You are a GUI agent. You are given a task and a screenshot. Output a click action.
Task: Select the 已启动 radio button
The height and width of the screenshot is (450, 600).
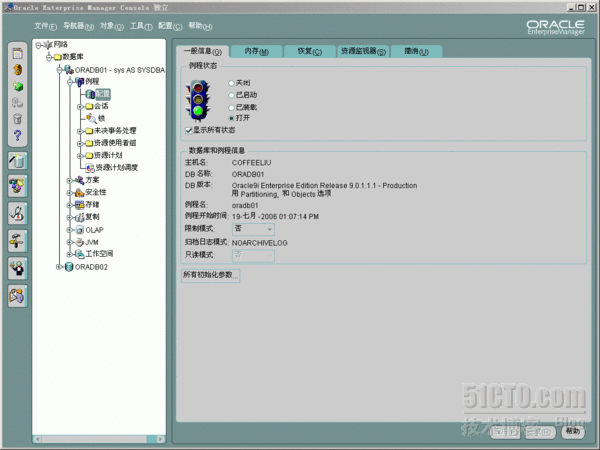pyautogui.click(x=231, y=95)
